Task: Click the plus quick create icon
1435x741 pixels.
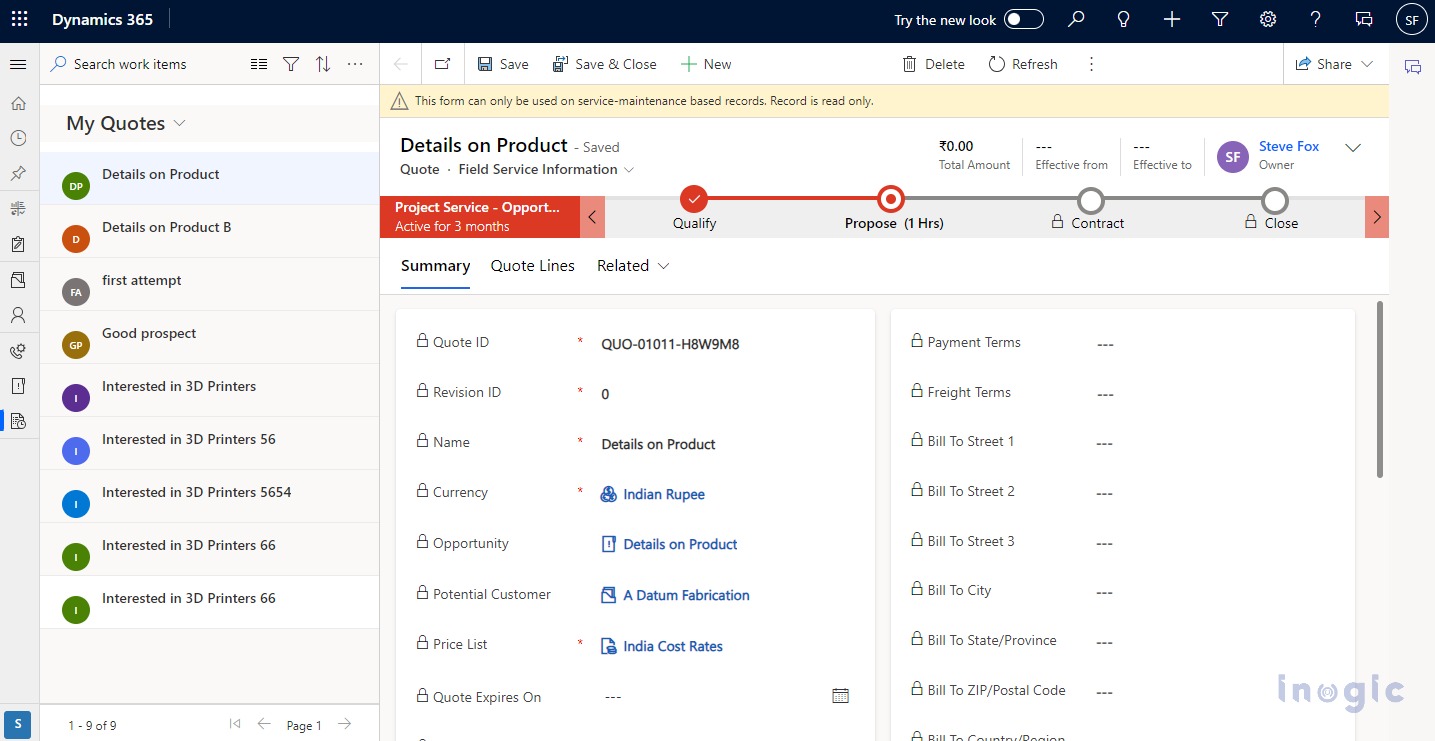Action: (1172, 20)
